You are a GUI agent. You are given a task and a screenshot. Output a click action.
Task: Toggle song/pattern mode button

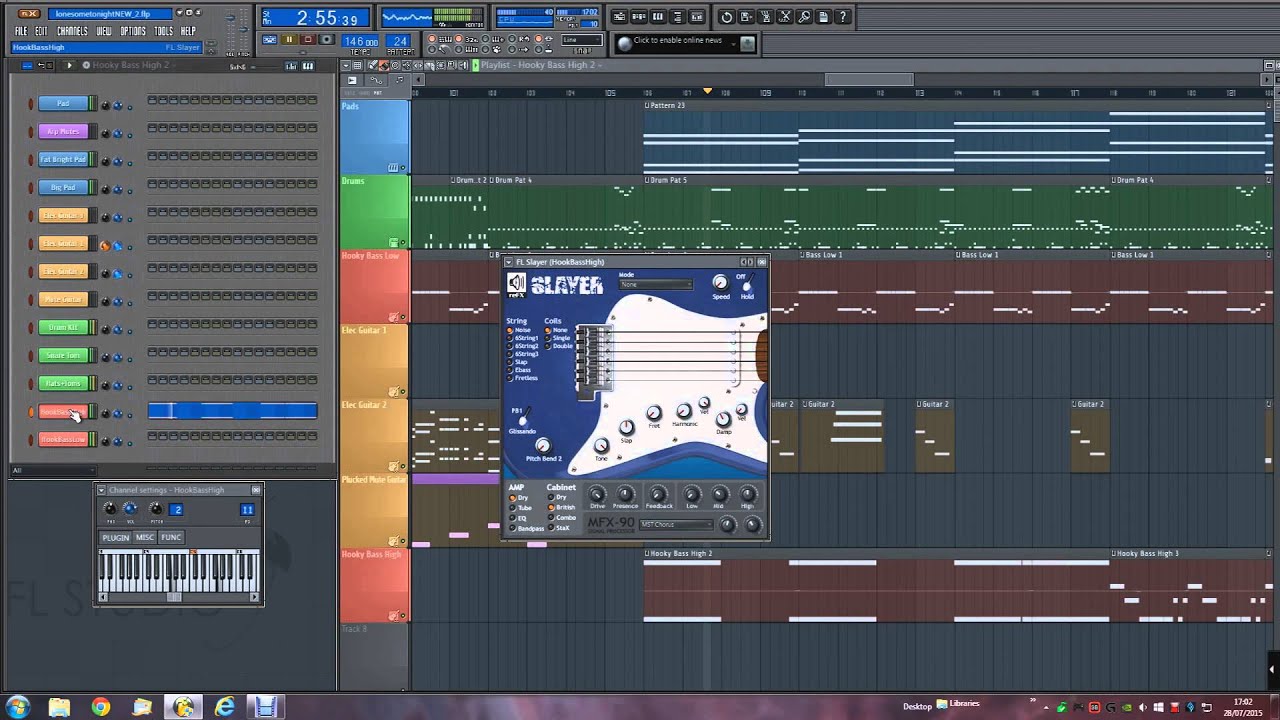pos(269,40)
